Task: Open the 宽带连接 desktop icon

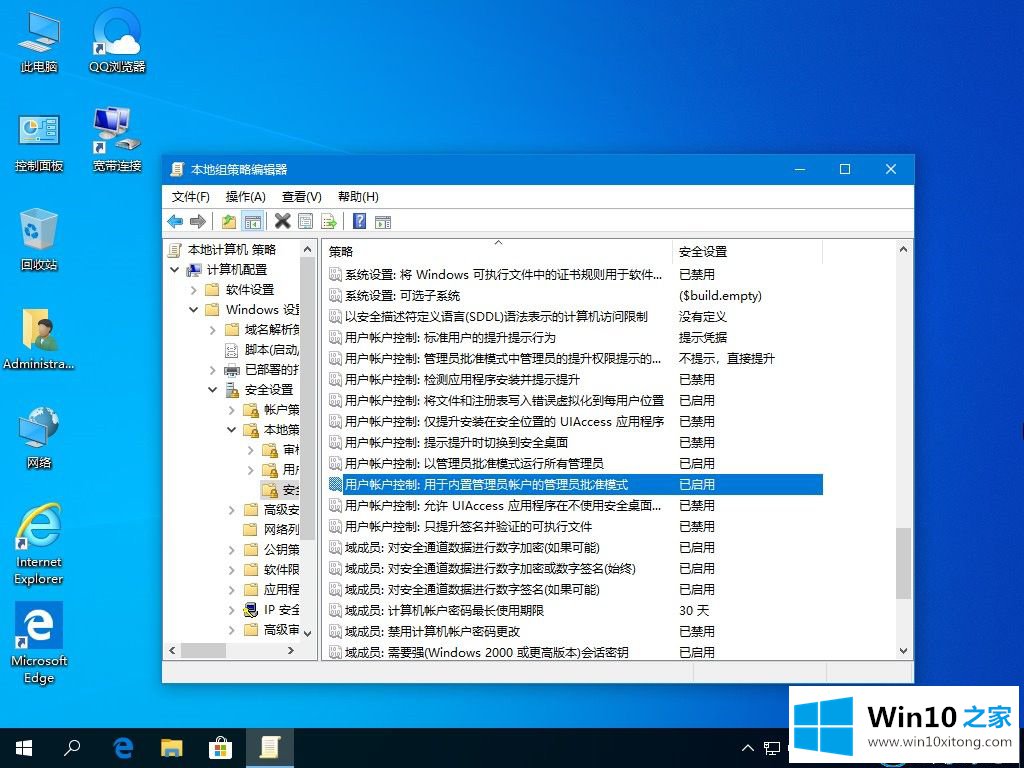Action: [117, 140]
